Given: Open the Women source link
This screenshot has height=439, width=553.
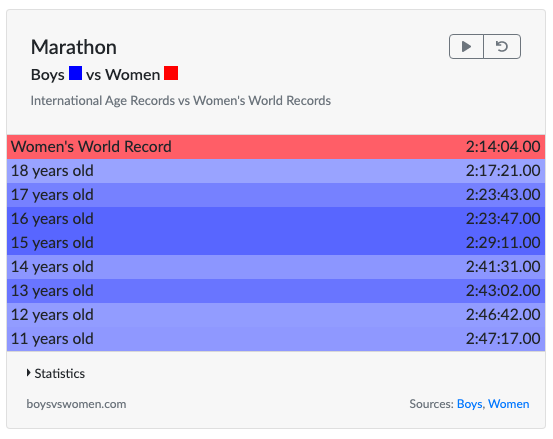Looking at the screenshot, I should [509, 404].
